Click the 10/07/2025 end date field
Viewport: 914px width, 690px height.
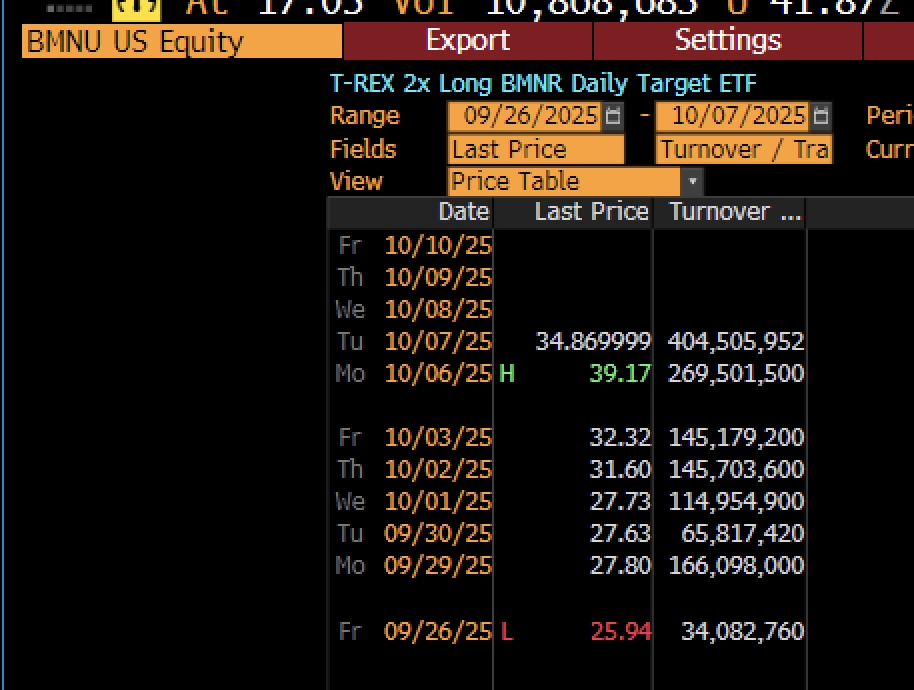pyautogui.click(x=738, y=116)
